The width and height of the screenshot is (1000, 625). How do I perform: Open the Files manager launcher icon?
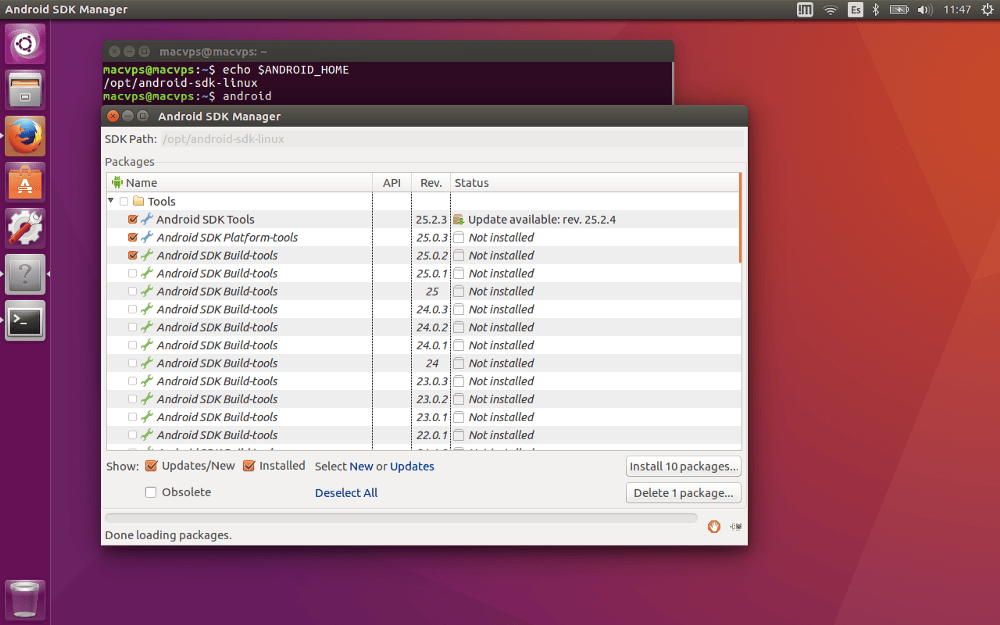(x=25, y=90)
